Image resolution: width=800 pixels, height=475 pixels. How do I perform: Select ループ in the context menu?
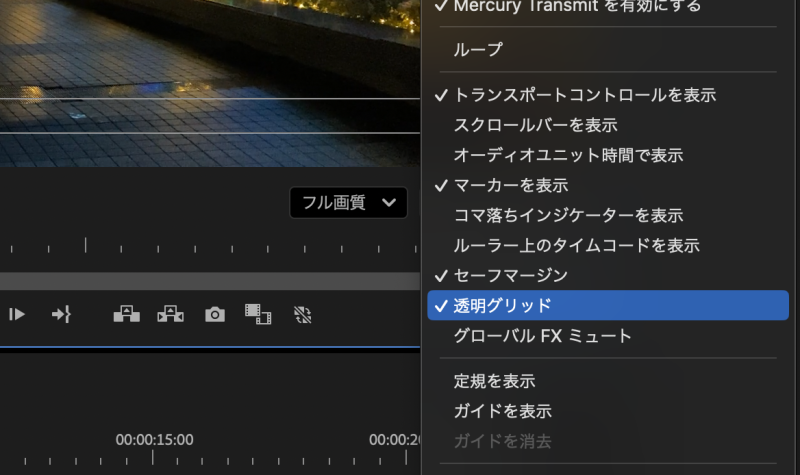click(x=478, y=49)
